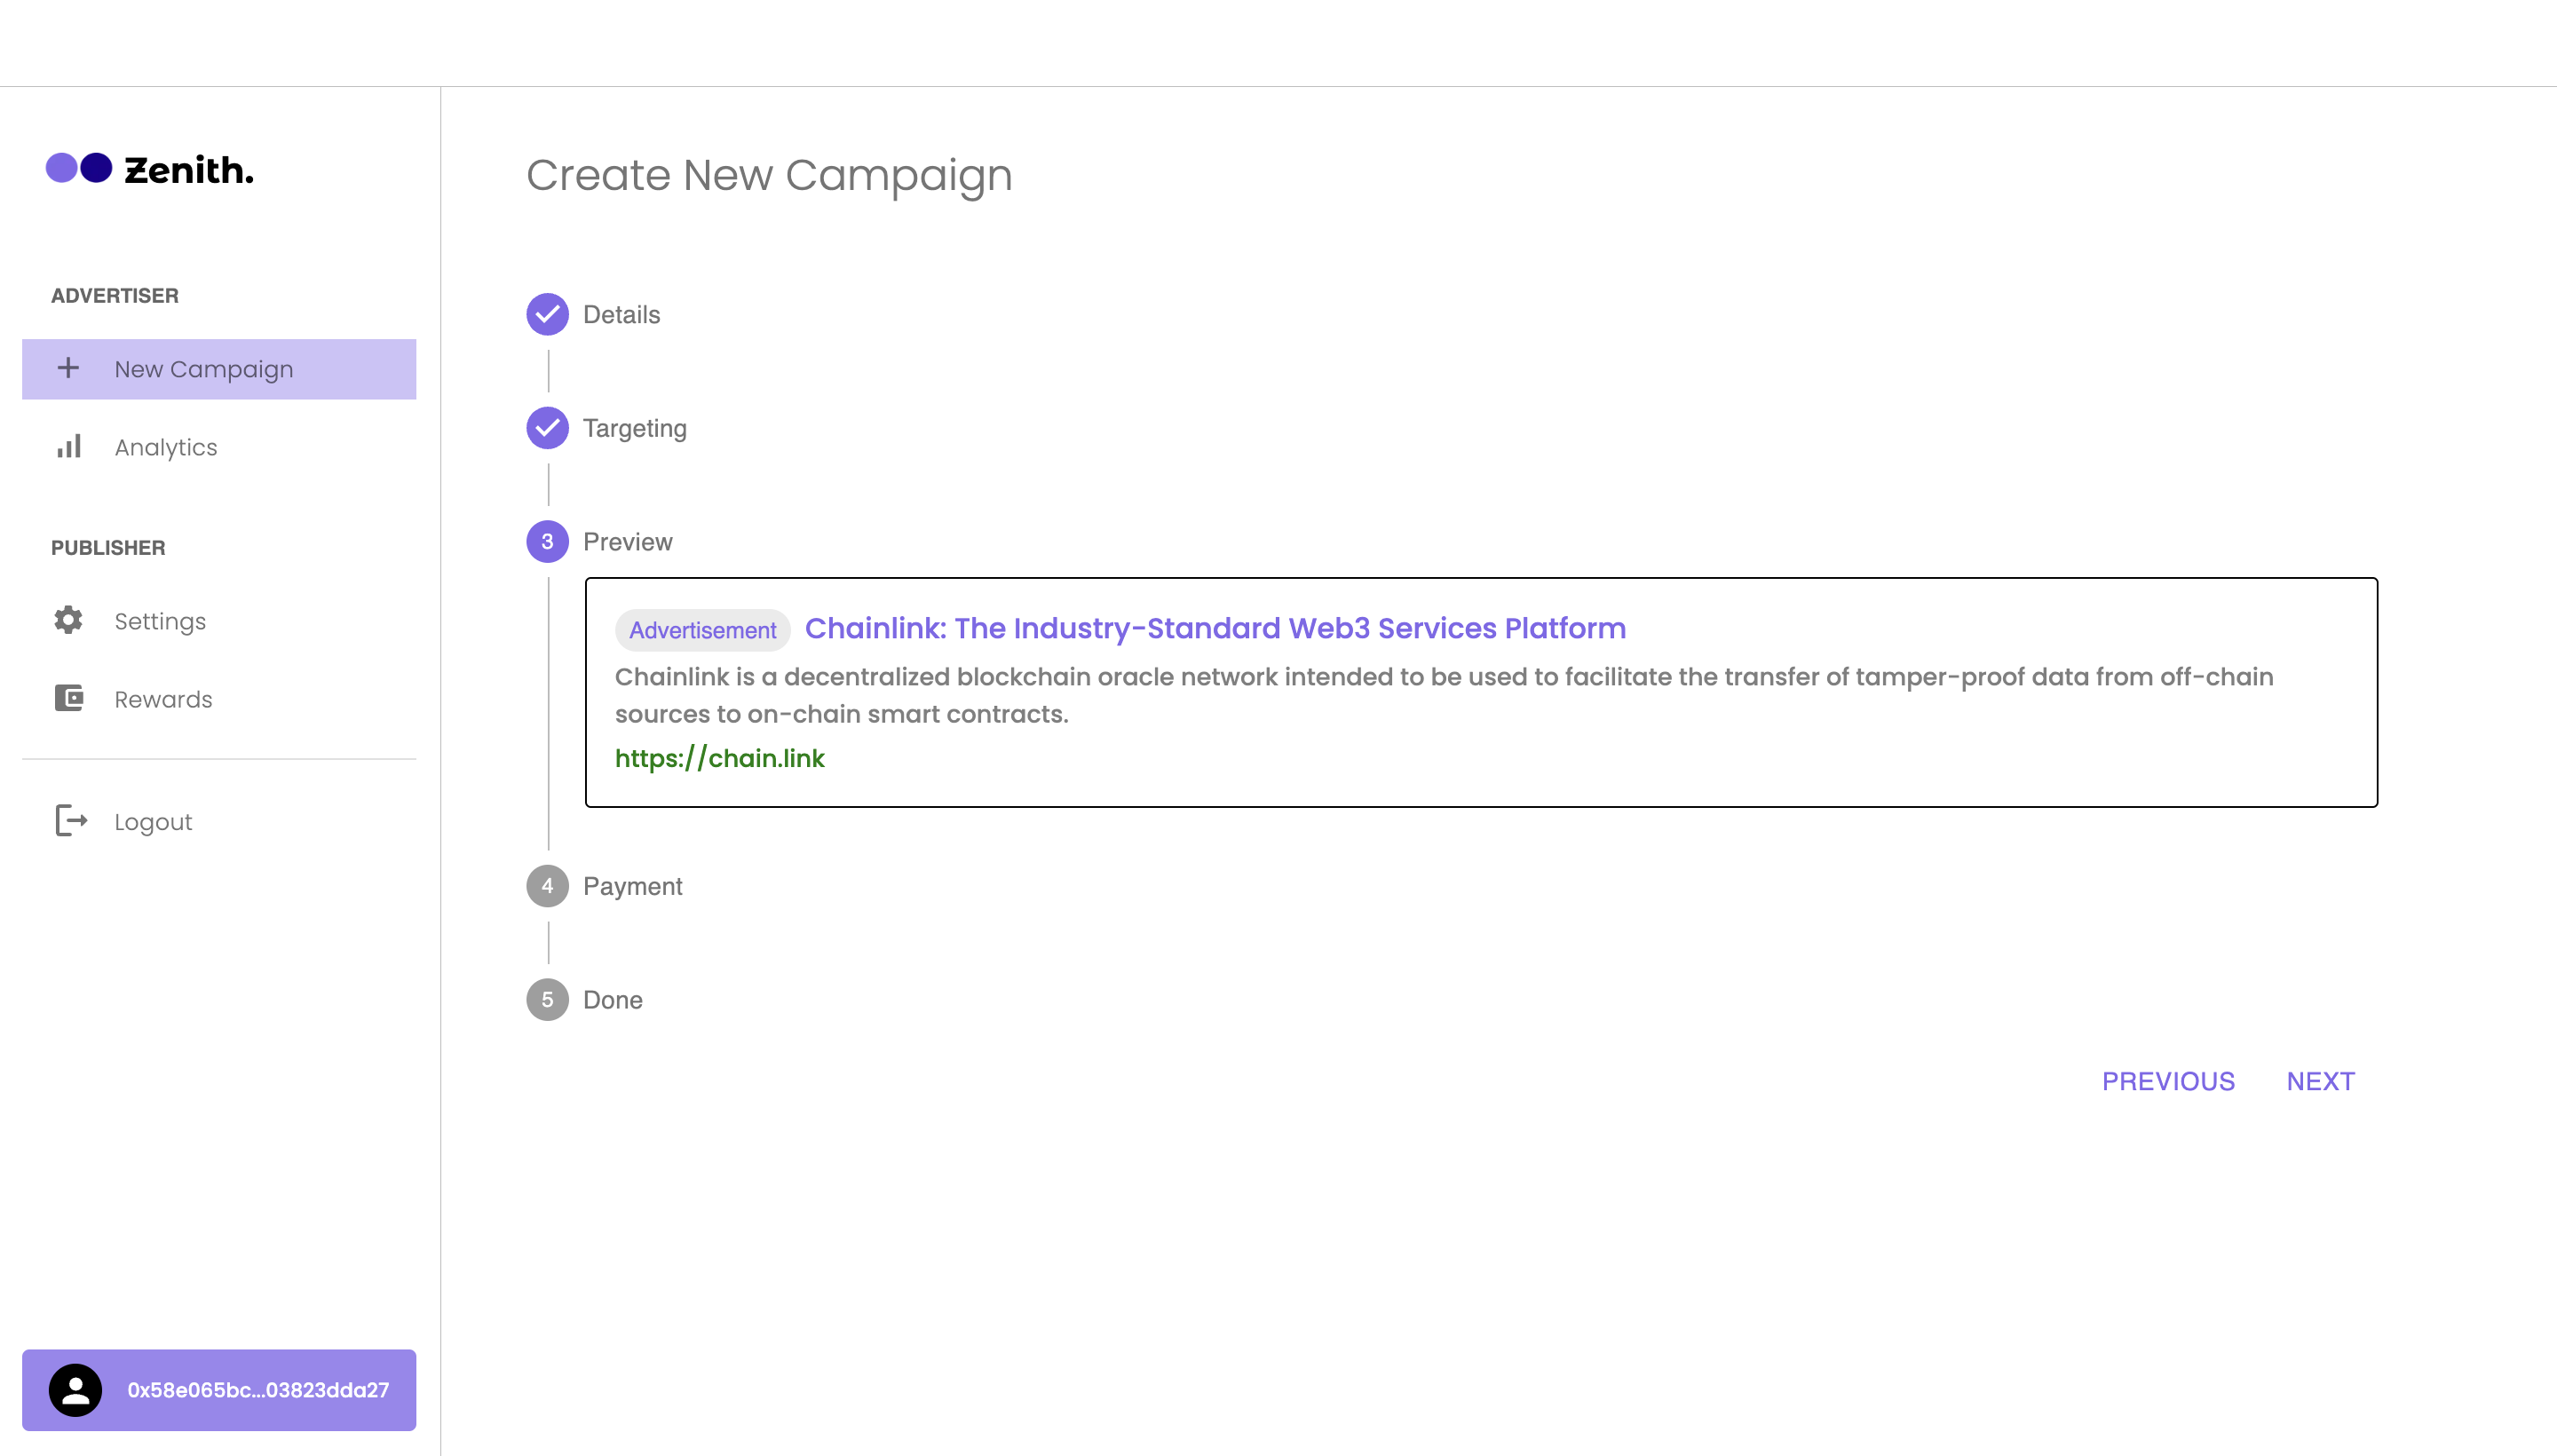
Task: Click the Settings gear icon
Action: [x=68, y=620]
